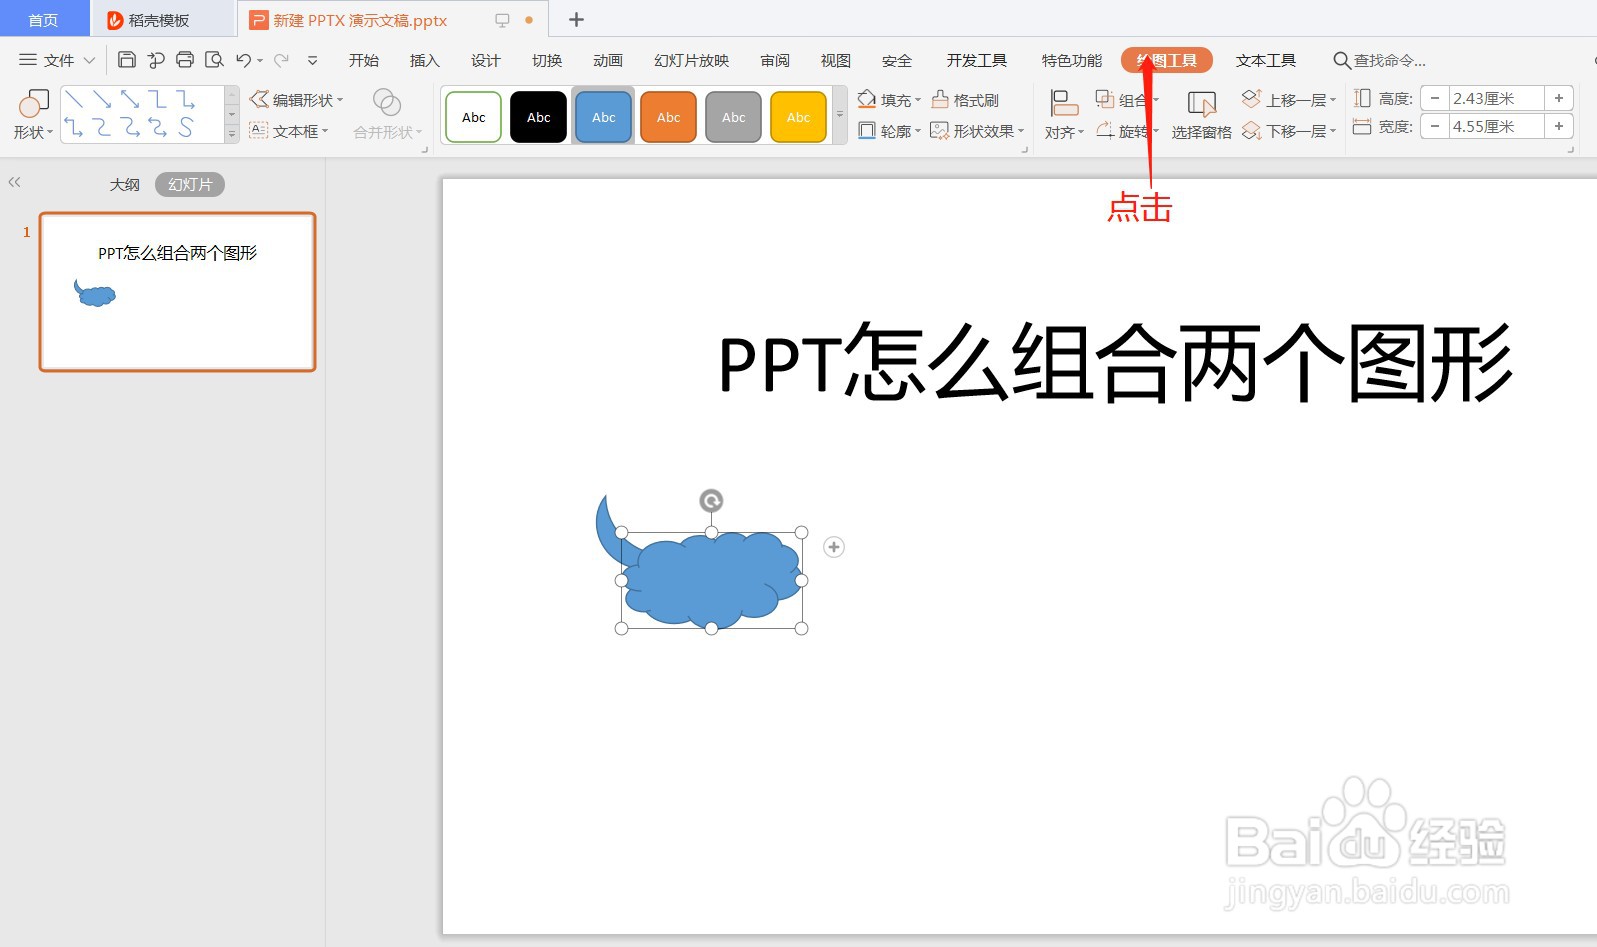Click the redo arrow icon
Image resolution: width=1597 pixels, height=947 pixels.
click(x=282, y=60)
